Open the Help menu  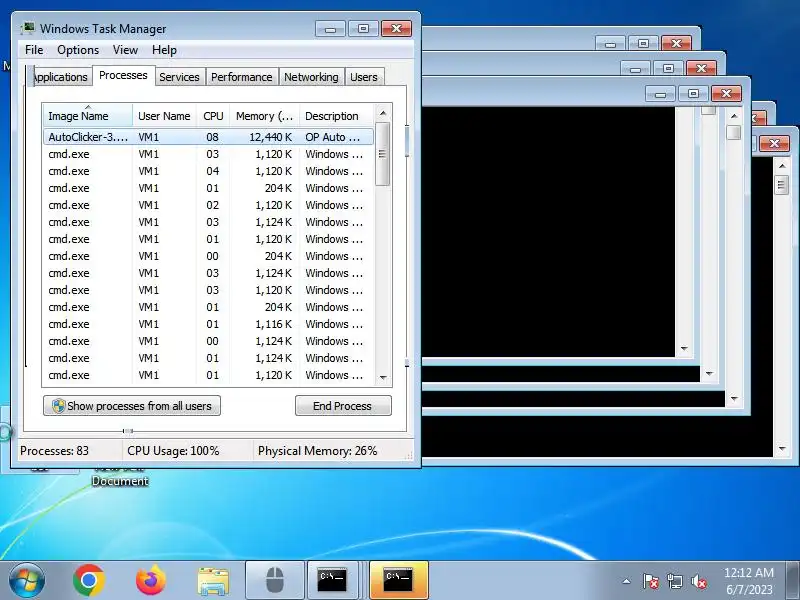click(x=164, y=50)
